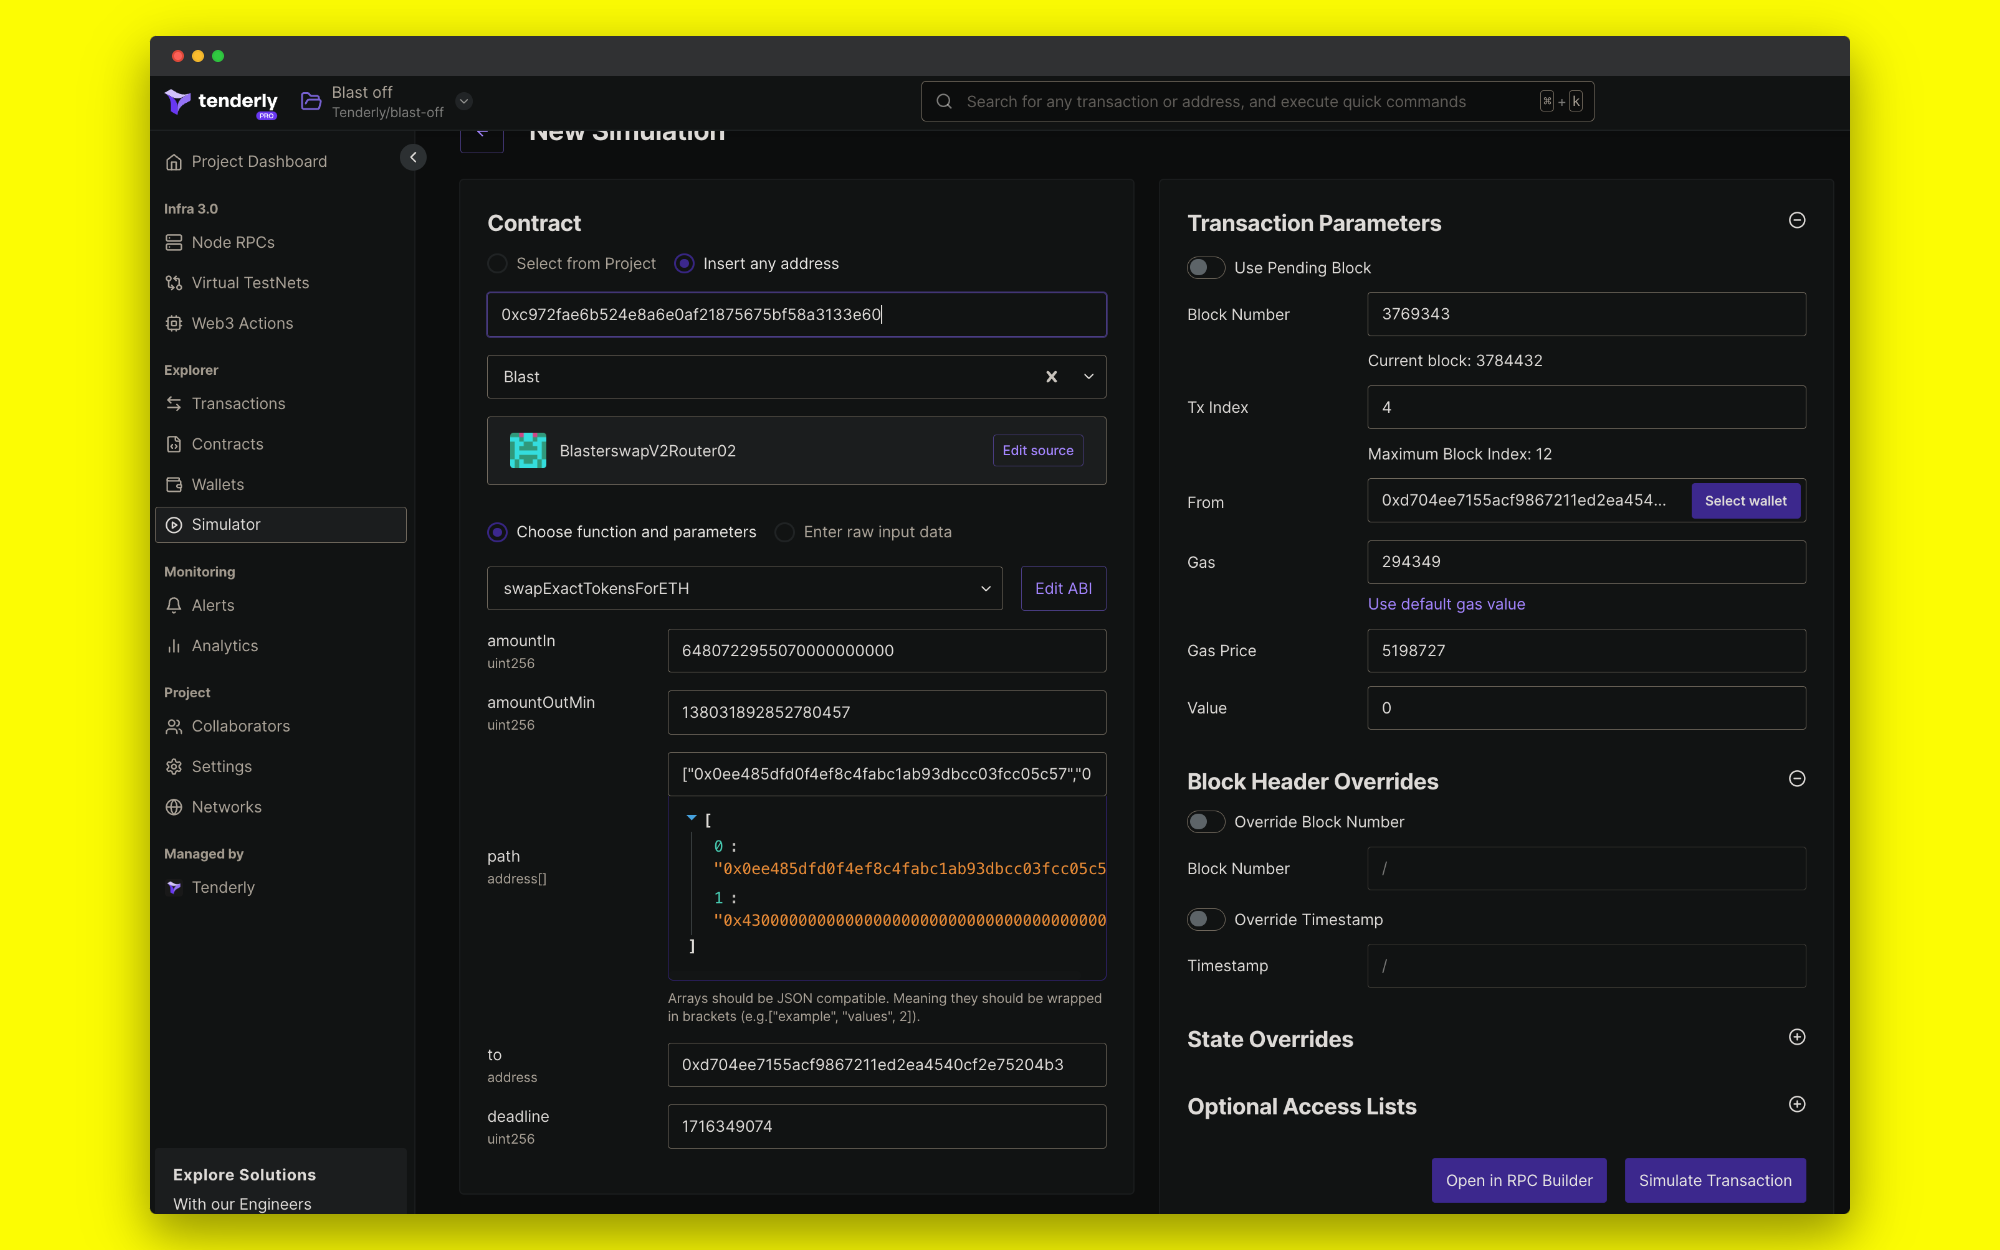Enable Override Timestamp toggle
The width and height of the screenshot is (2000, 1250).
pyautogui.click(x=1206, y=919)
